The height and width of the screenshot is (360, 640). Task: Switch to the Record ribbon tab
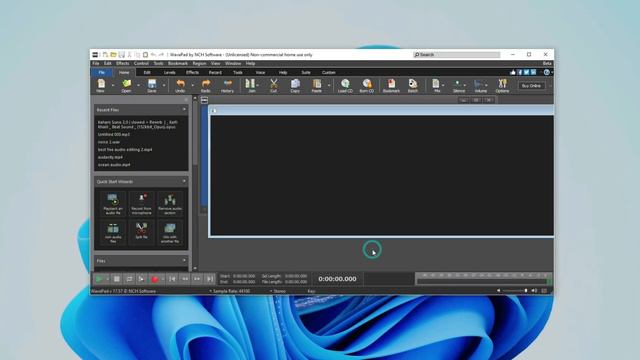(215, 72)
